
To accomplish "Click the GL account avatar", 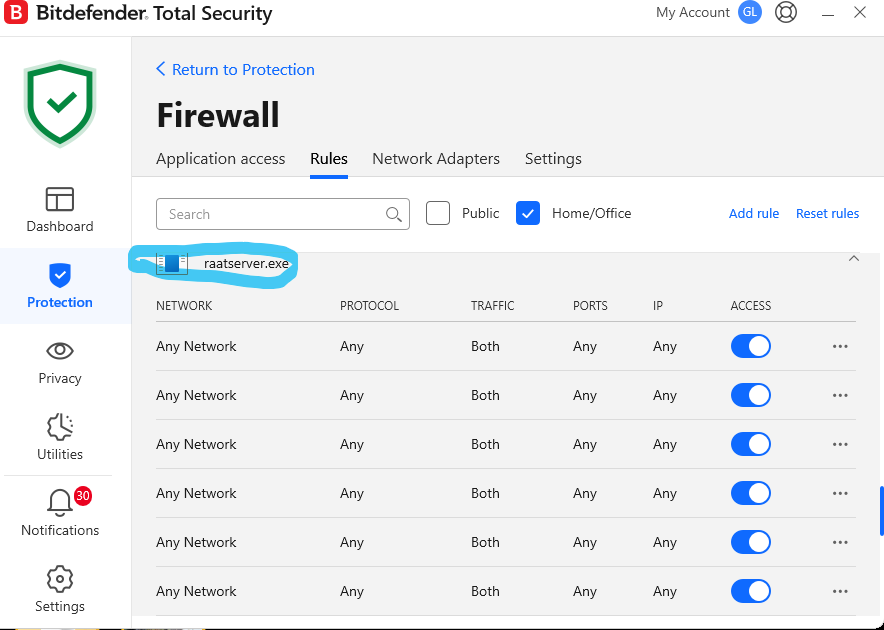I will coord(749,13).
